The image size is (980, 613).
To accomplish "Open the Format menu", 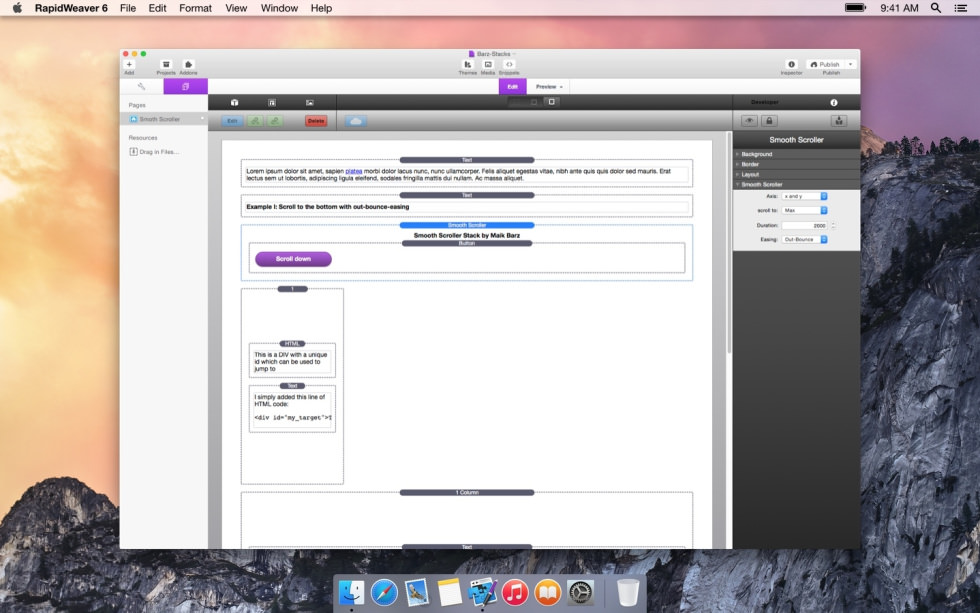I will (x=196, y=8).
